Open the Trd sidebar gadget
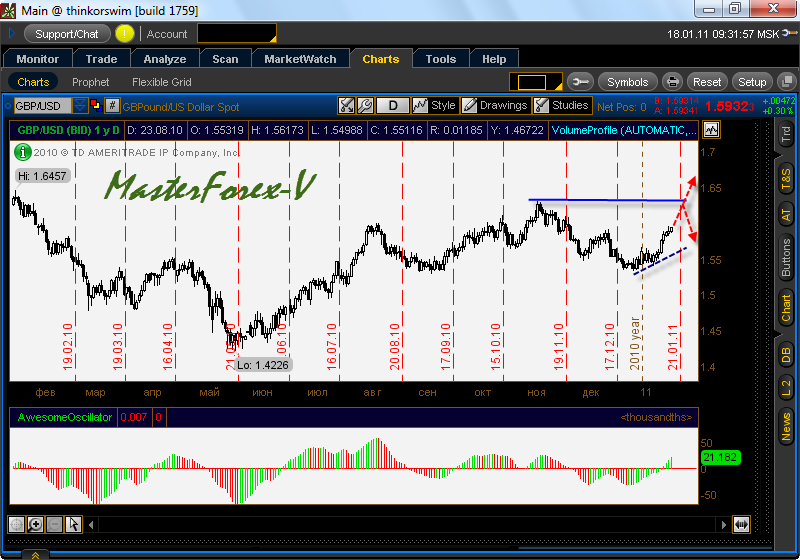The width and height of the screenshot is (800, 560). 786,134
